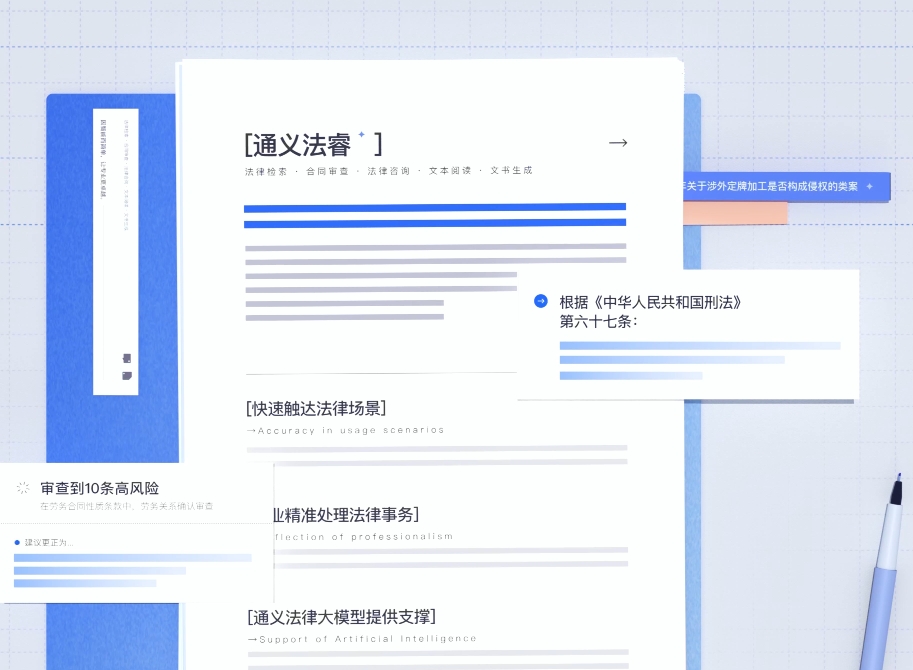This screenshot has height=670, width=913.
Task: Select 法律咨询 in the subtitle row
Action: (389, 171)
